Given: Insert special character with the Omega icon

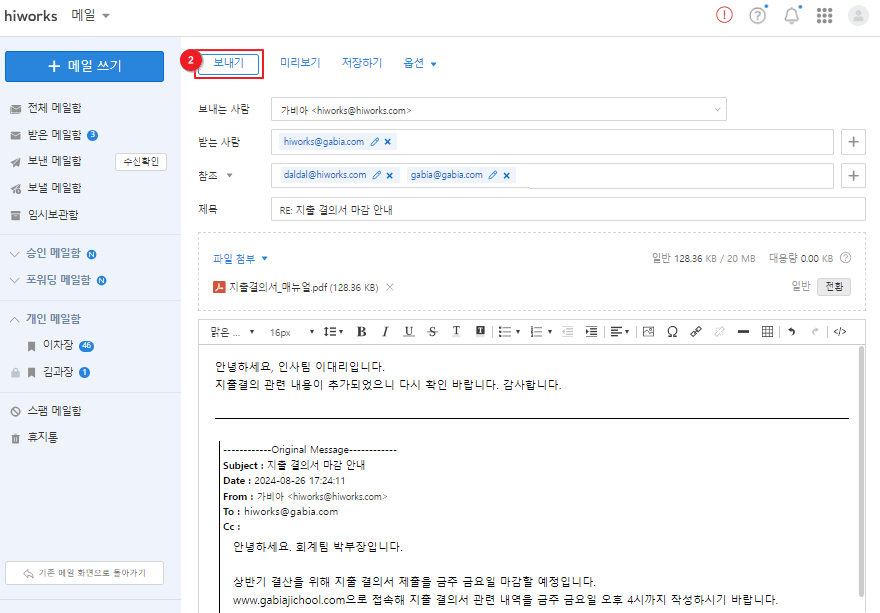Looking at the screenshot, I should tap(672, 332).
